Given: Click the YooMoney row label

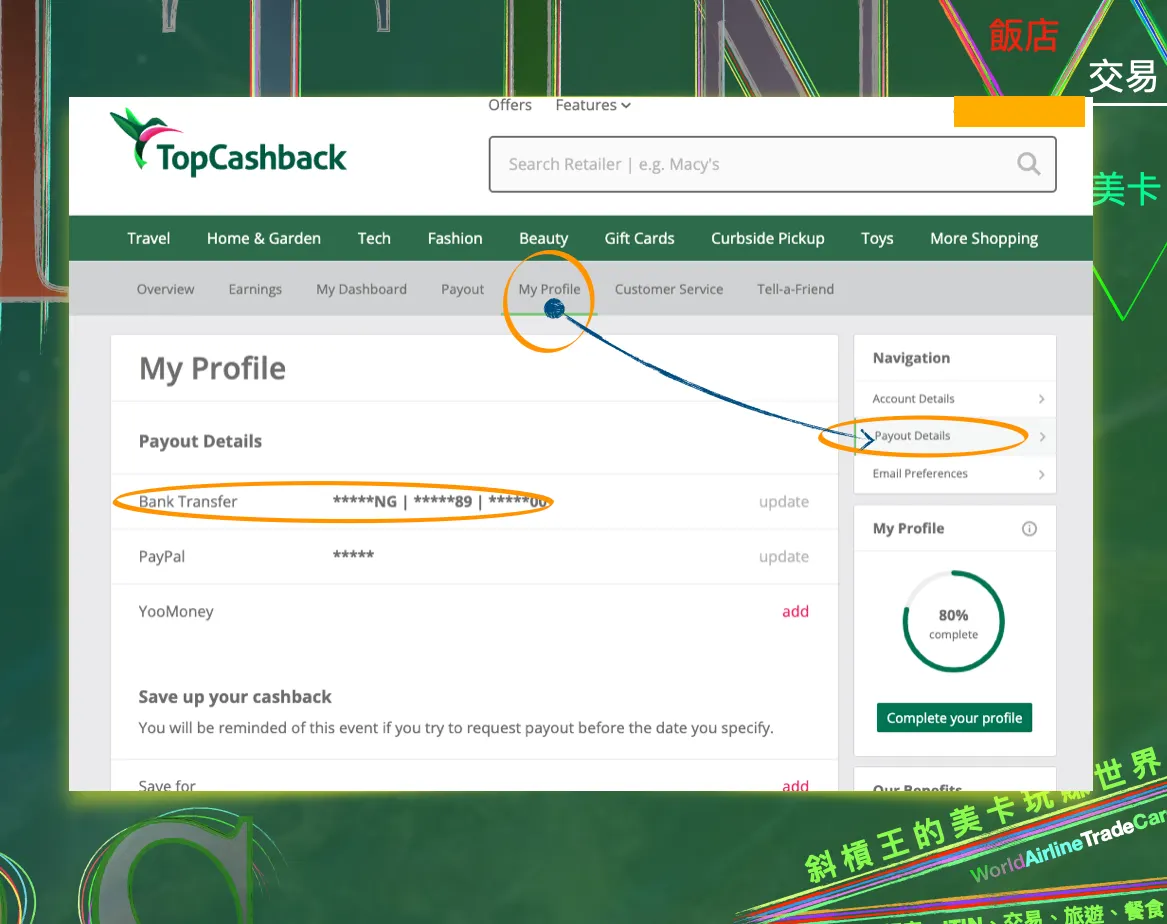Looking at the screenshot, I should pyautogui.click(x=176, y=612).
